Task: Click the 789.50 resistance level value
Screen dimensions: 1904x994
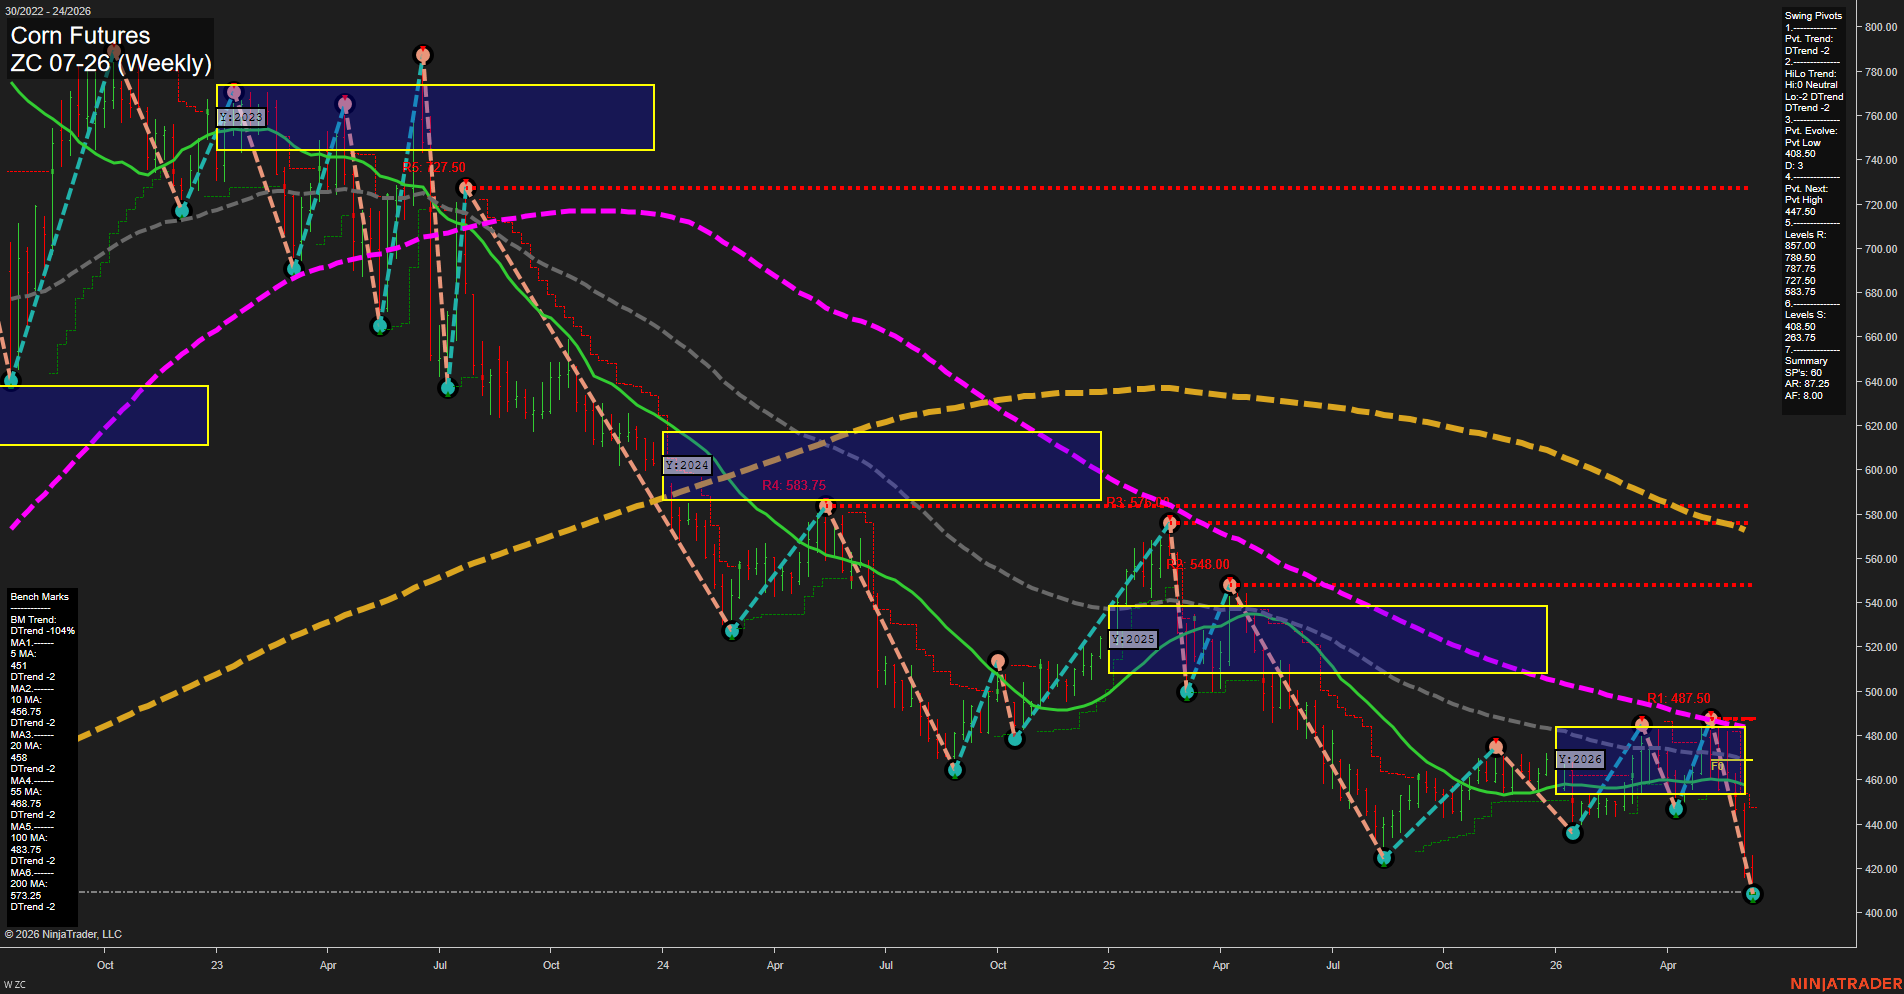Action: coord(1800,258)
